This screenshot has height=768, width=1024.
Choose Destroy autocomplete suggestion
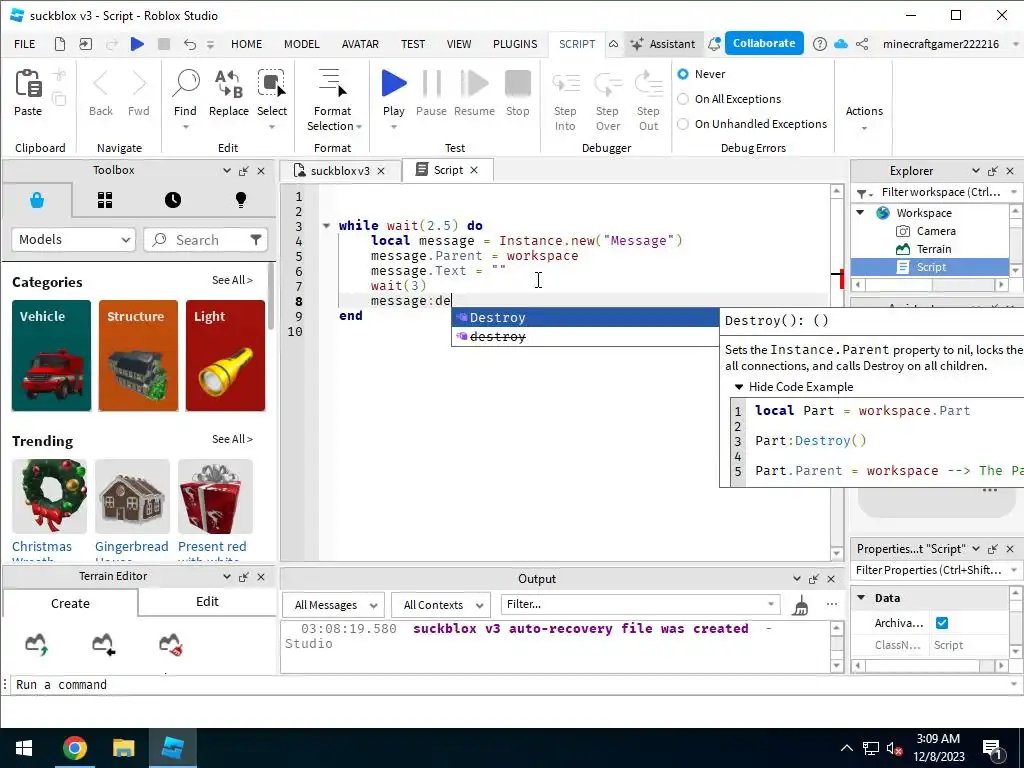tap(585, 317)
